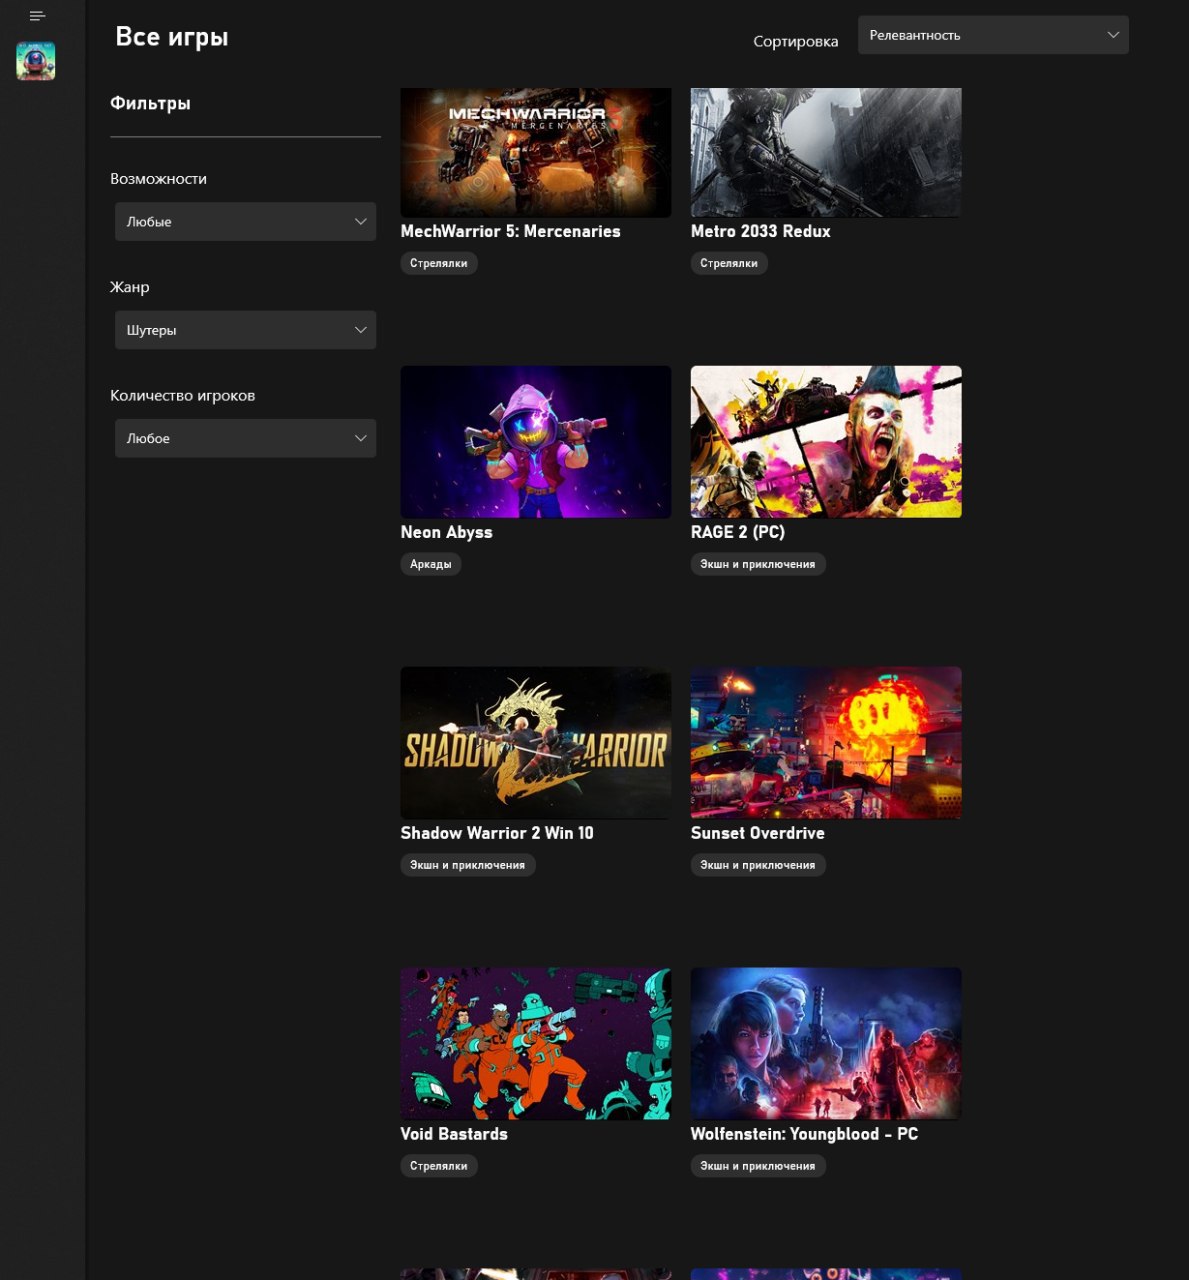This screenshot has height=1280, width=1189.
Task: Click the Shadow Warrior 2 Win 10 title
Action: [x=497, y=833]
